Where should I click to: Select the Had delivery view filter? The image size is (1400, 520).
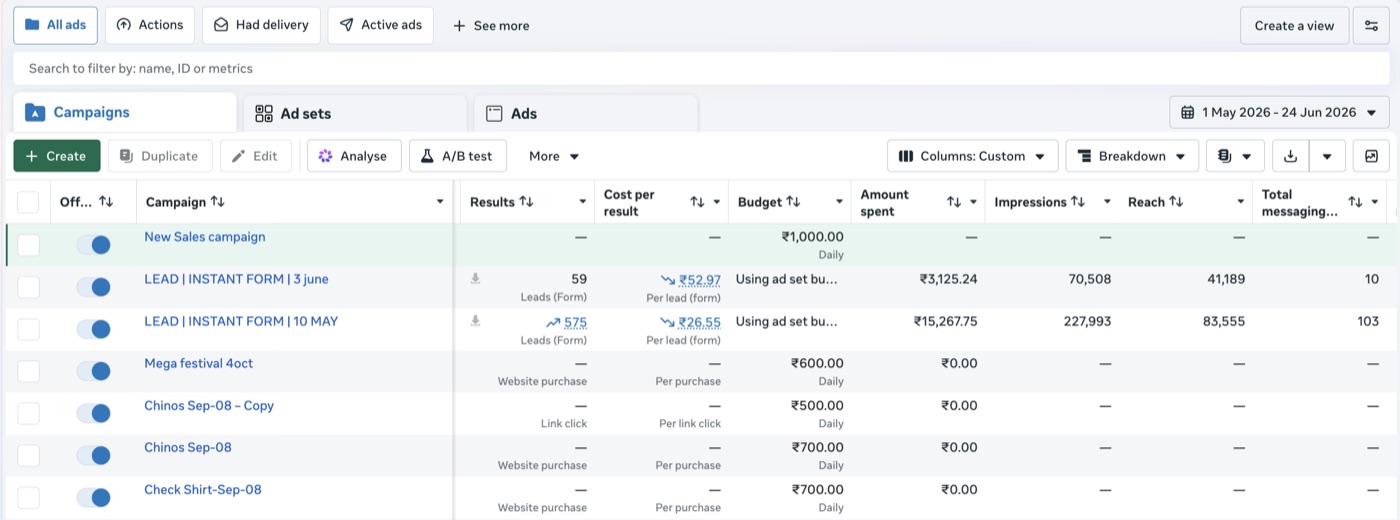point(261,25)
